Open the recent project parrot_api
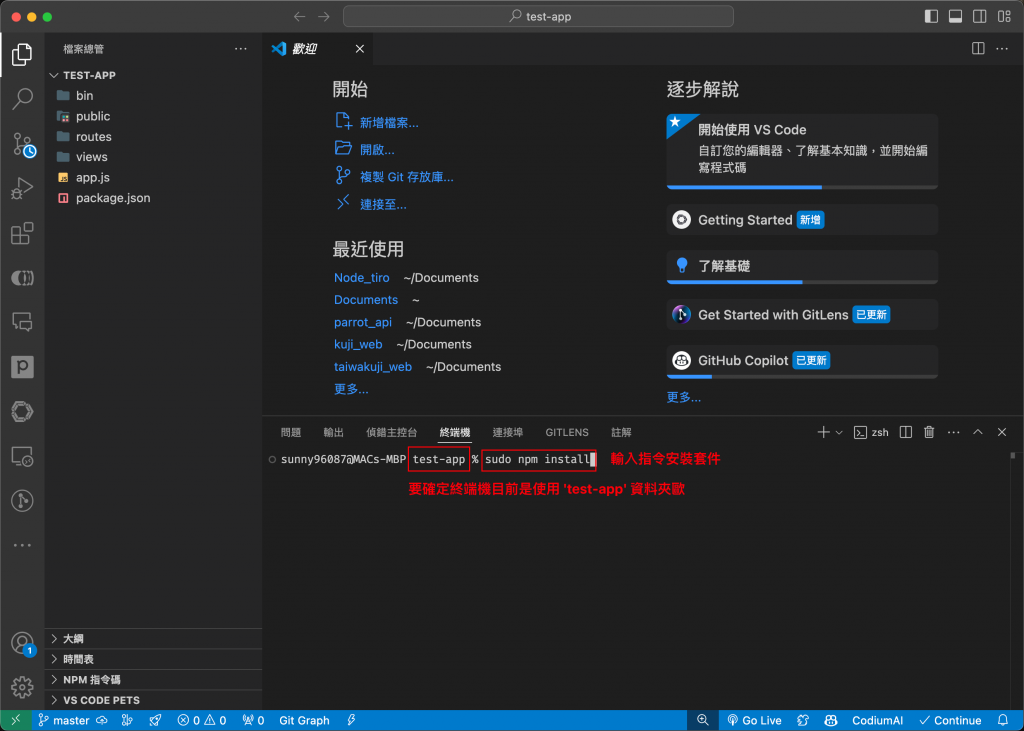1024x731 pixels. click(363, 322)
